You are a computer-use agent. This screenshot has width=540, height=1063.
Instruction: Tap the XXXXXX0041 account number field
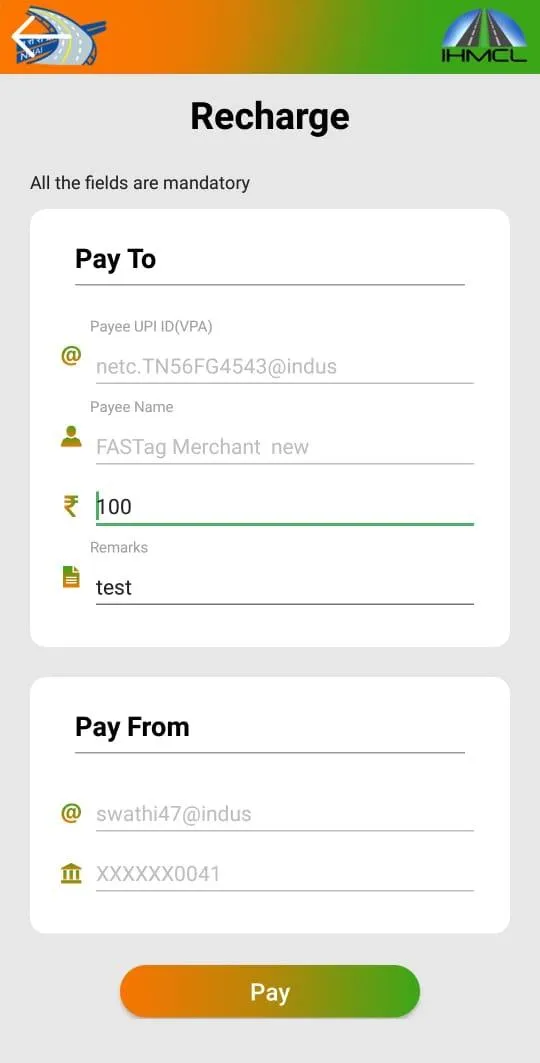(x=285, y=875)
